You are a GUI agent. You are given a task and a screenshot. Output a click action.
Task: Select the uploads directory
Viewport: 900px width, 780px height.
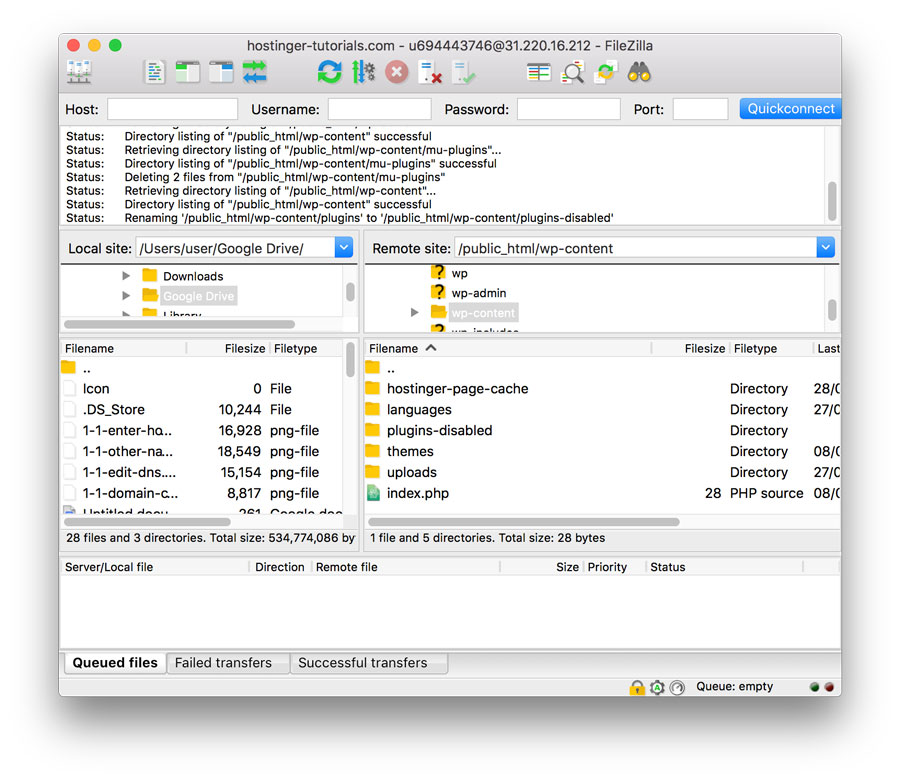(602, 472)
